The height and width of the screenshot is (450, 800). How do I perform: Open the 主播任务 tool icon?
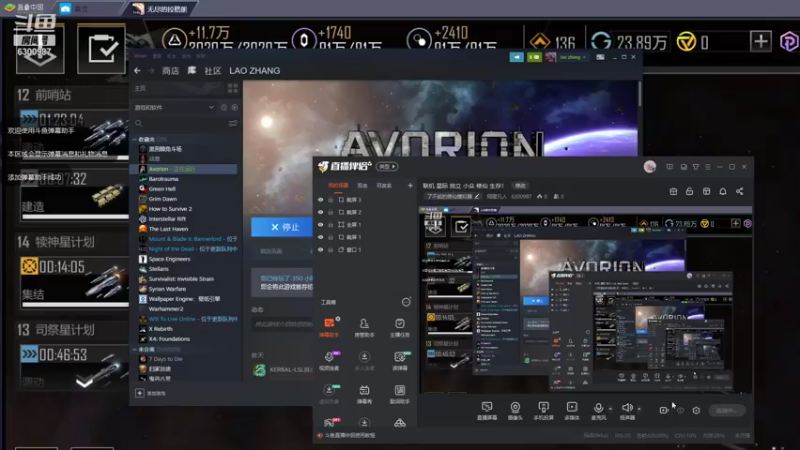point(399,327)
